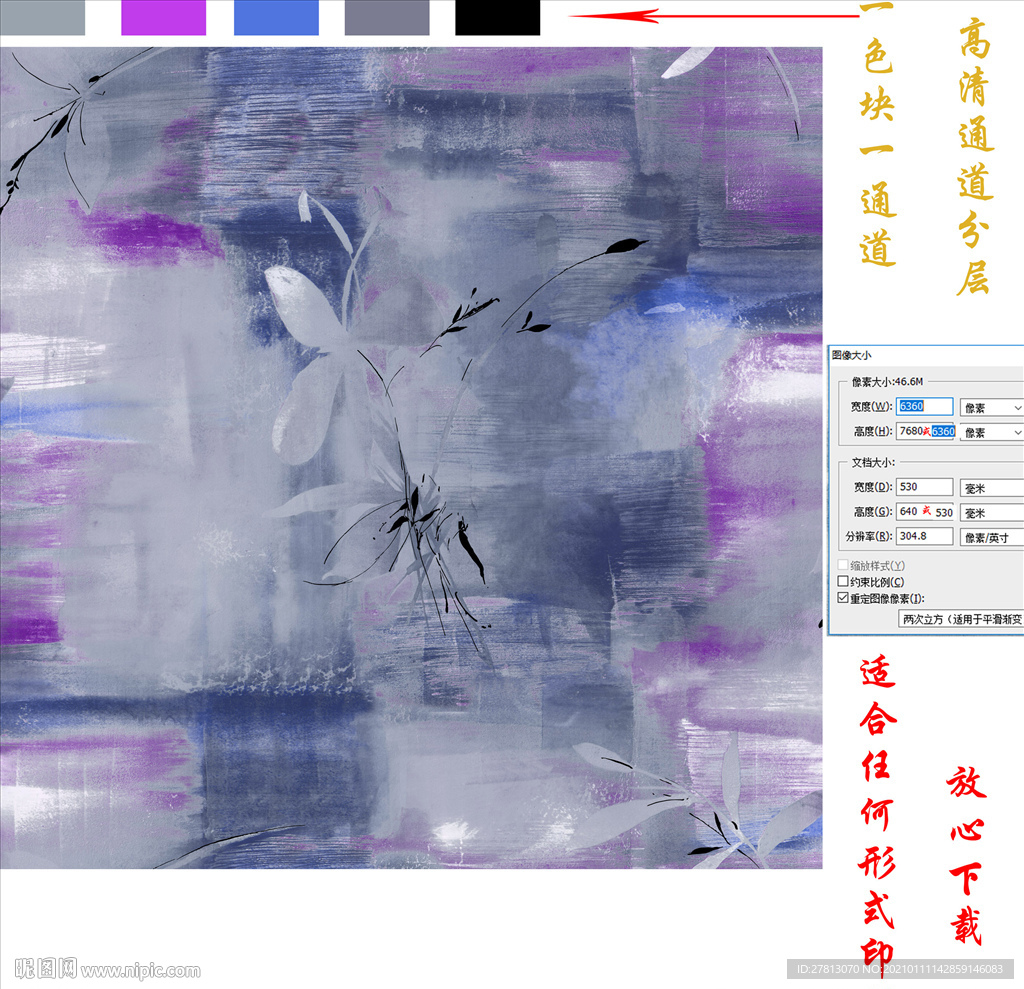This screenshot has width=1024, height=989.
Task: Toggle the 缩放样式 checkbox
Action: click(843, 565)
